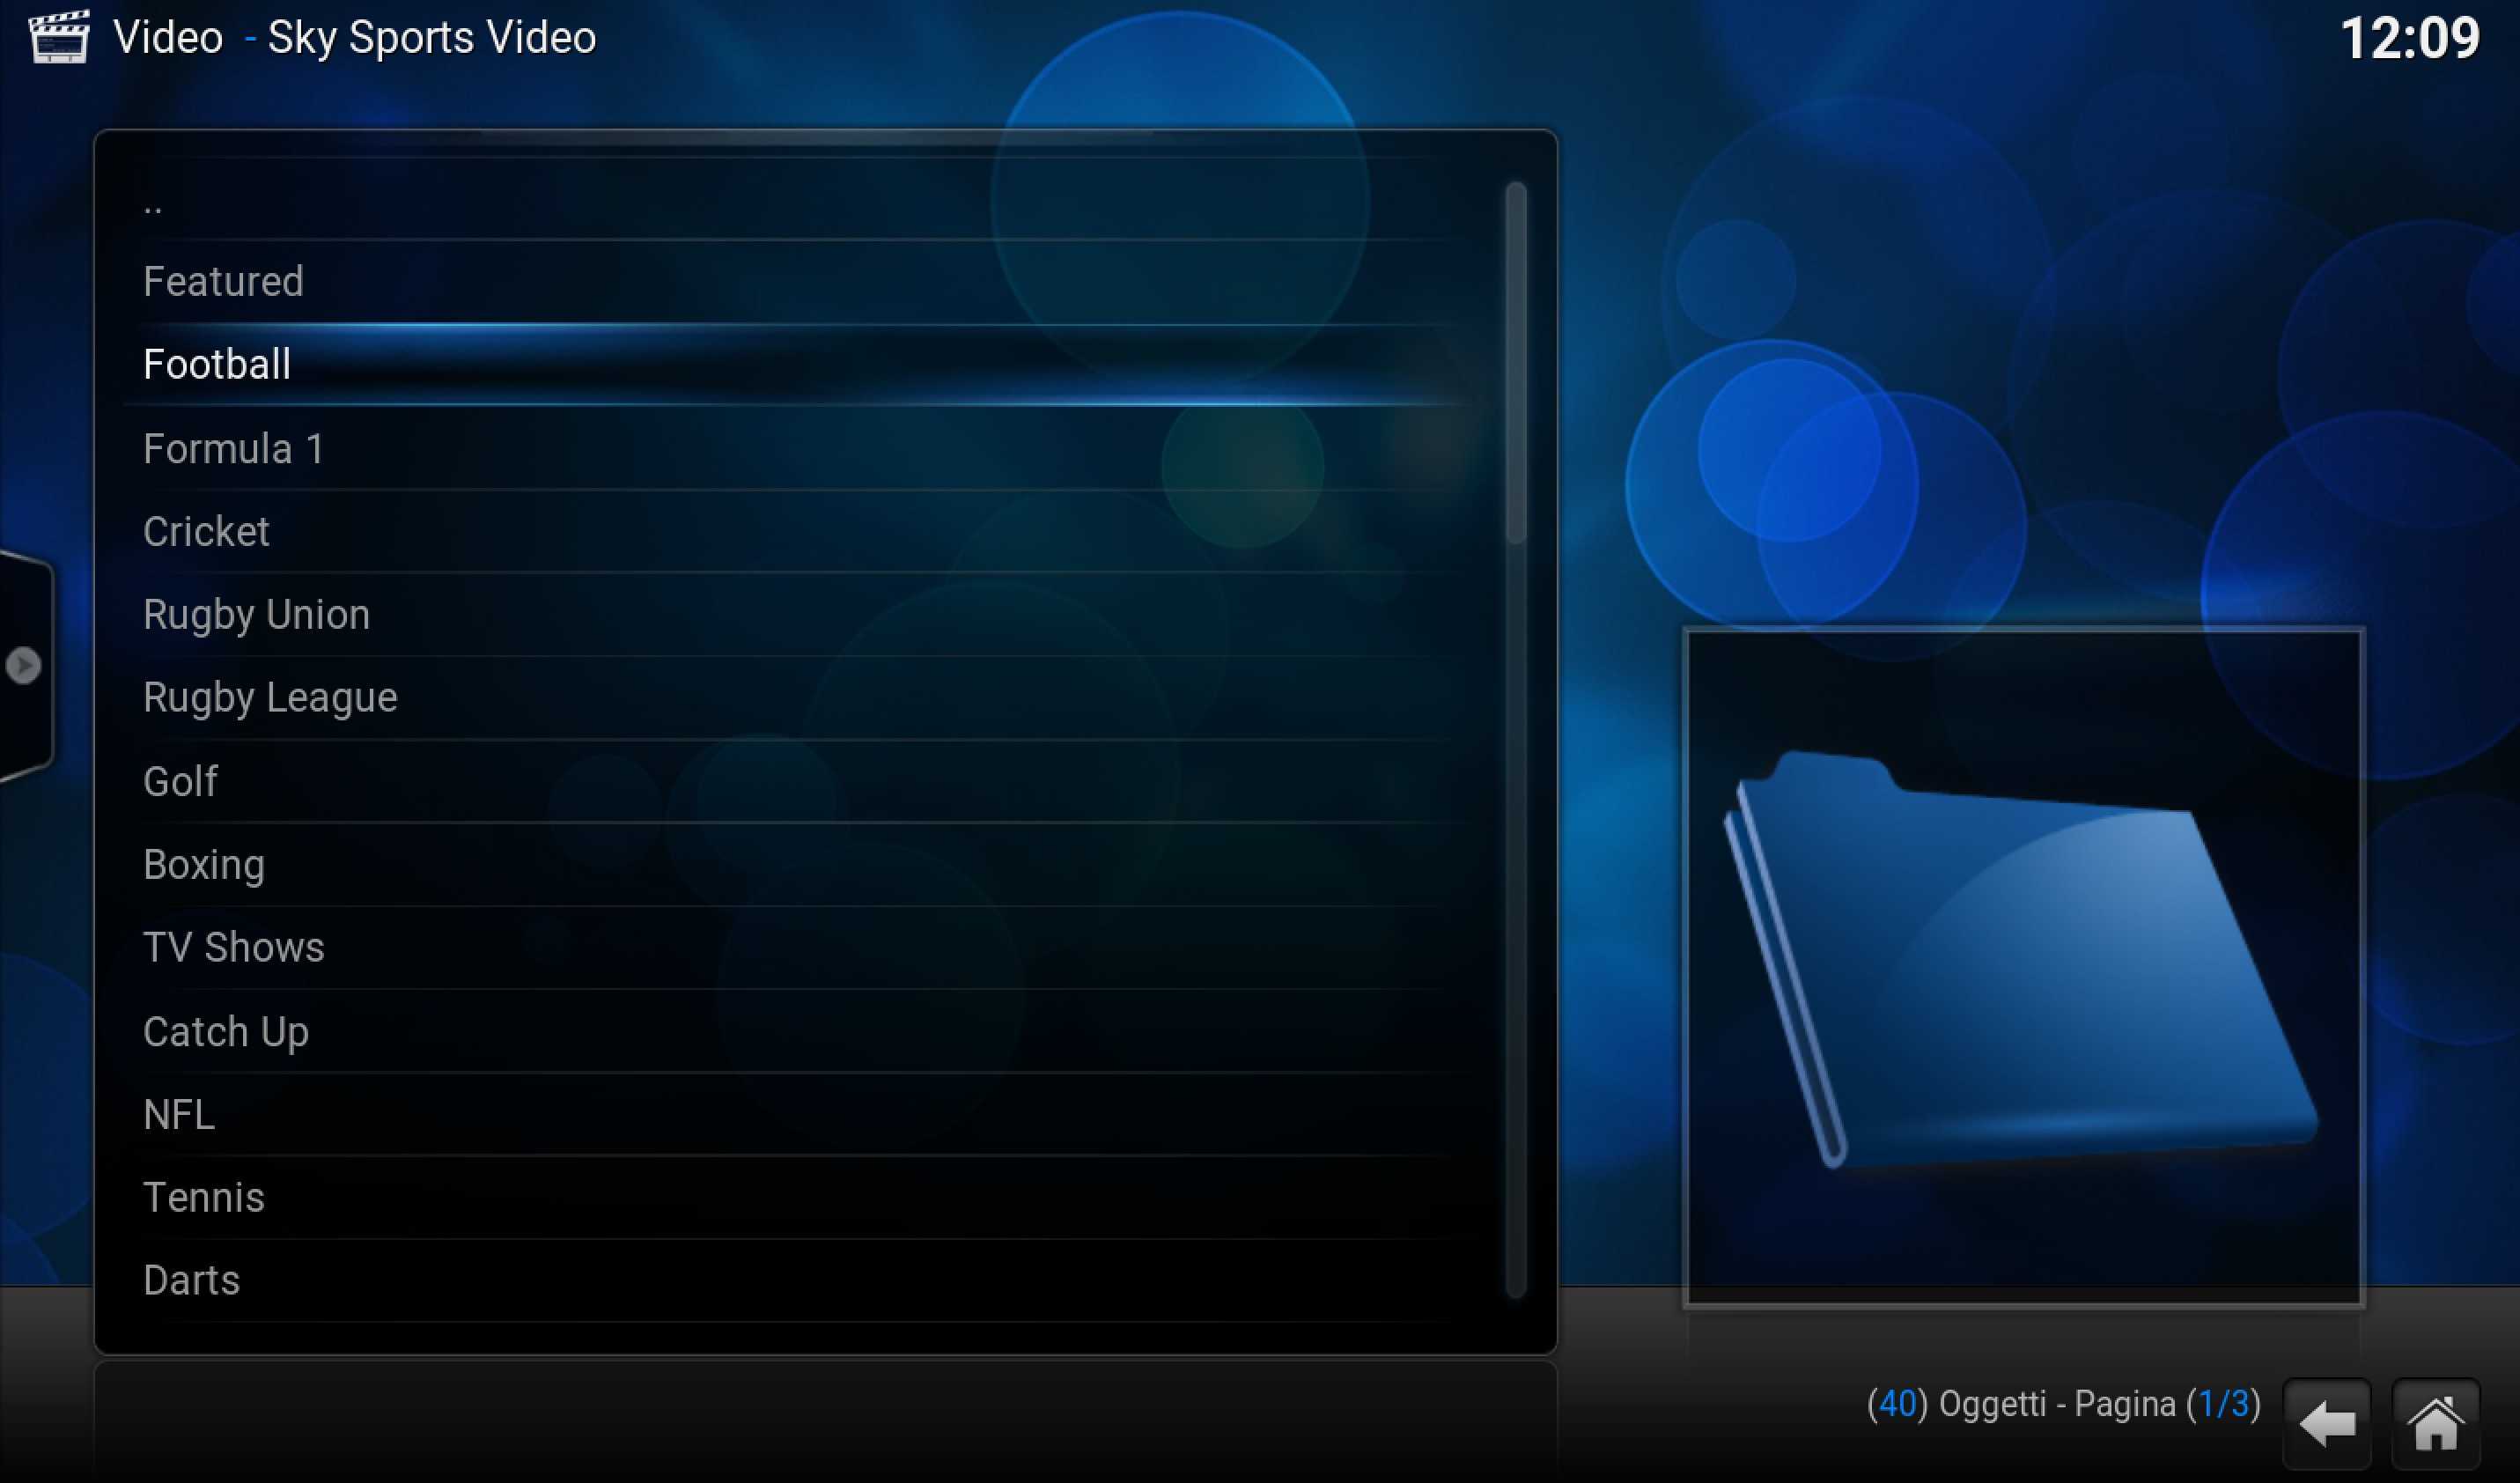The height and width of the screenshot is (1483, 2520).
Task: Open the Featured folder
Action: point(223,282)
